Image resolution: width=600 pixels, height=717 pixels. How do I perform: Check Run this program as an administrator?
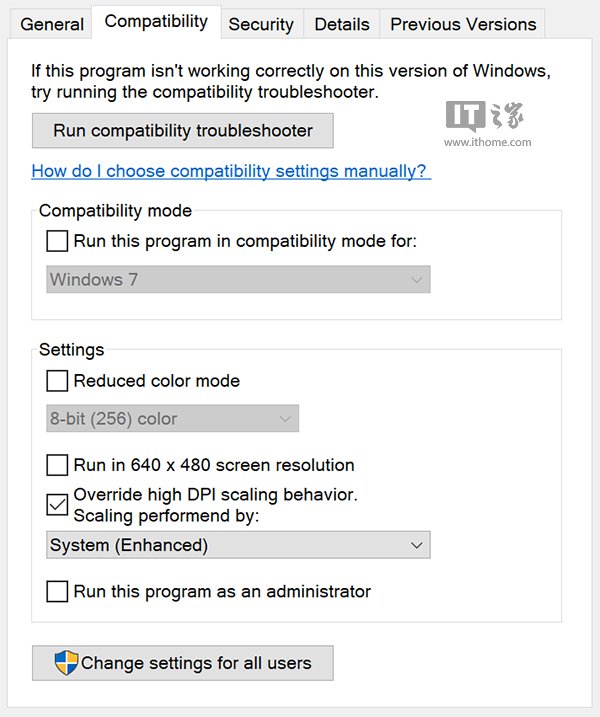click(57, 592)
